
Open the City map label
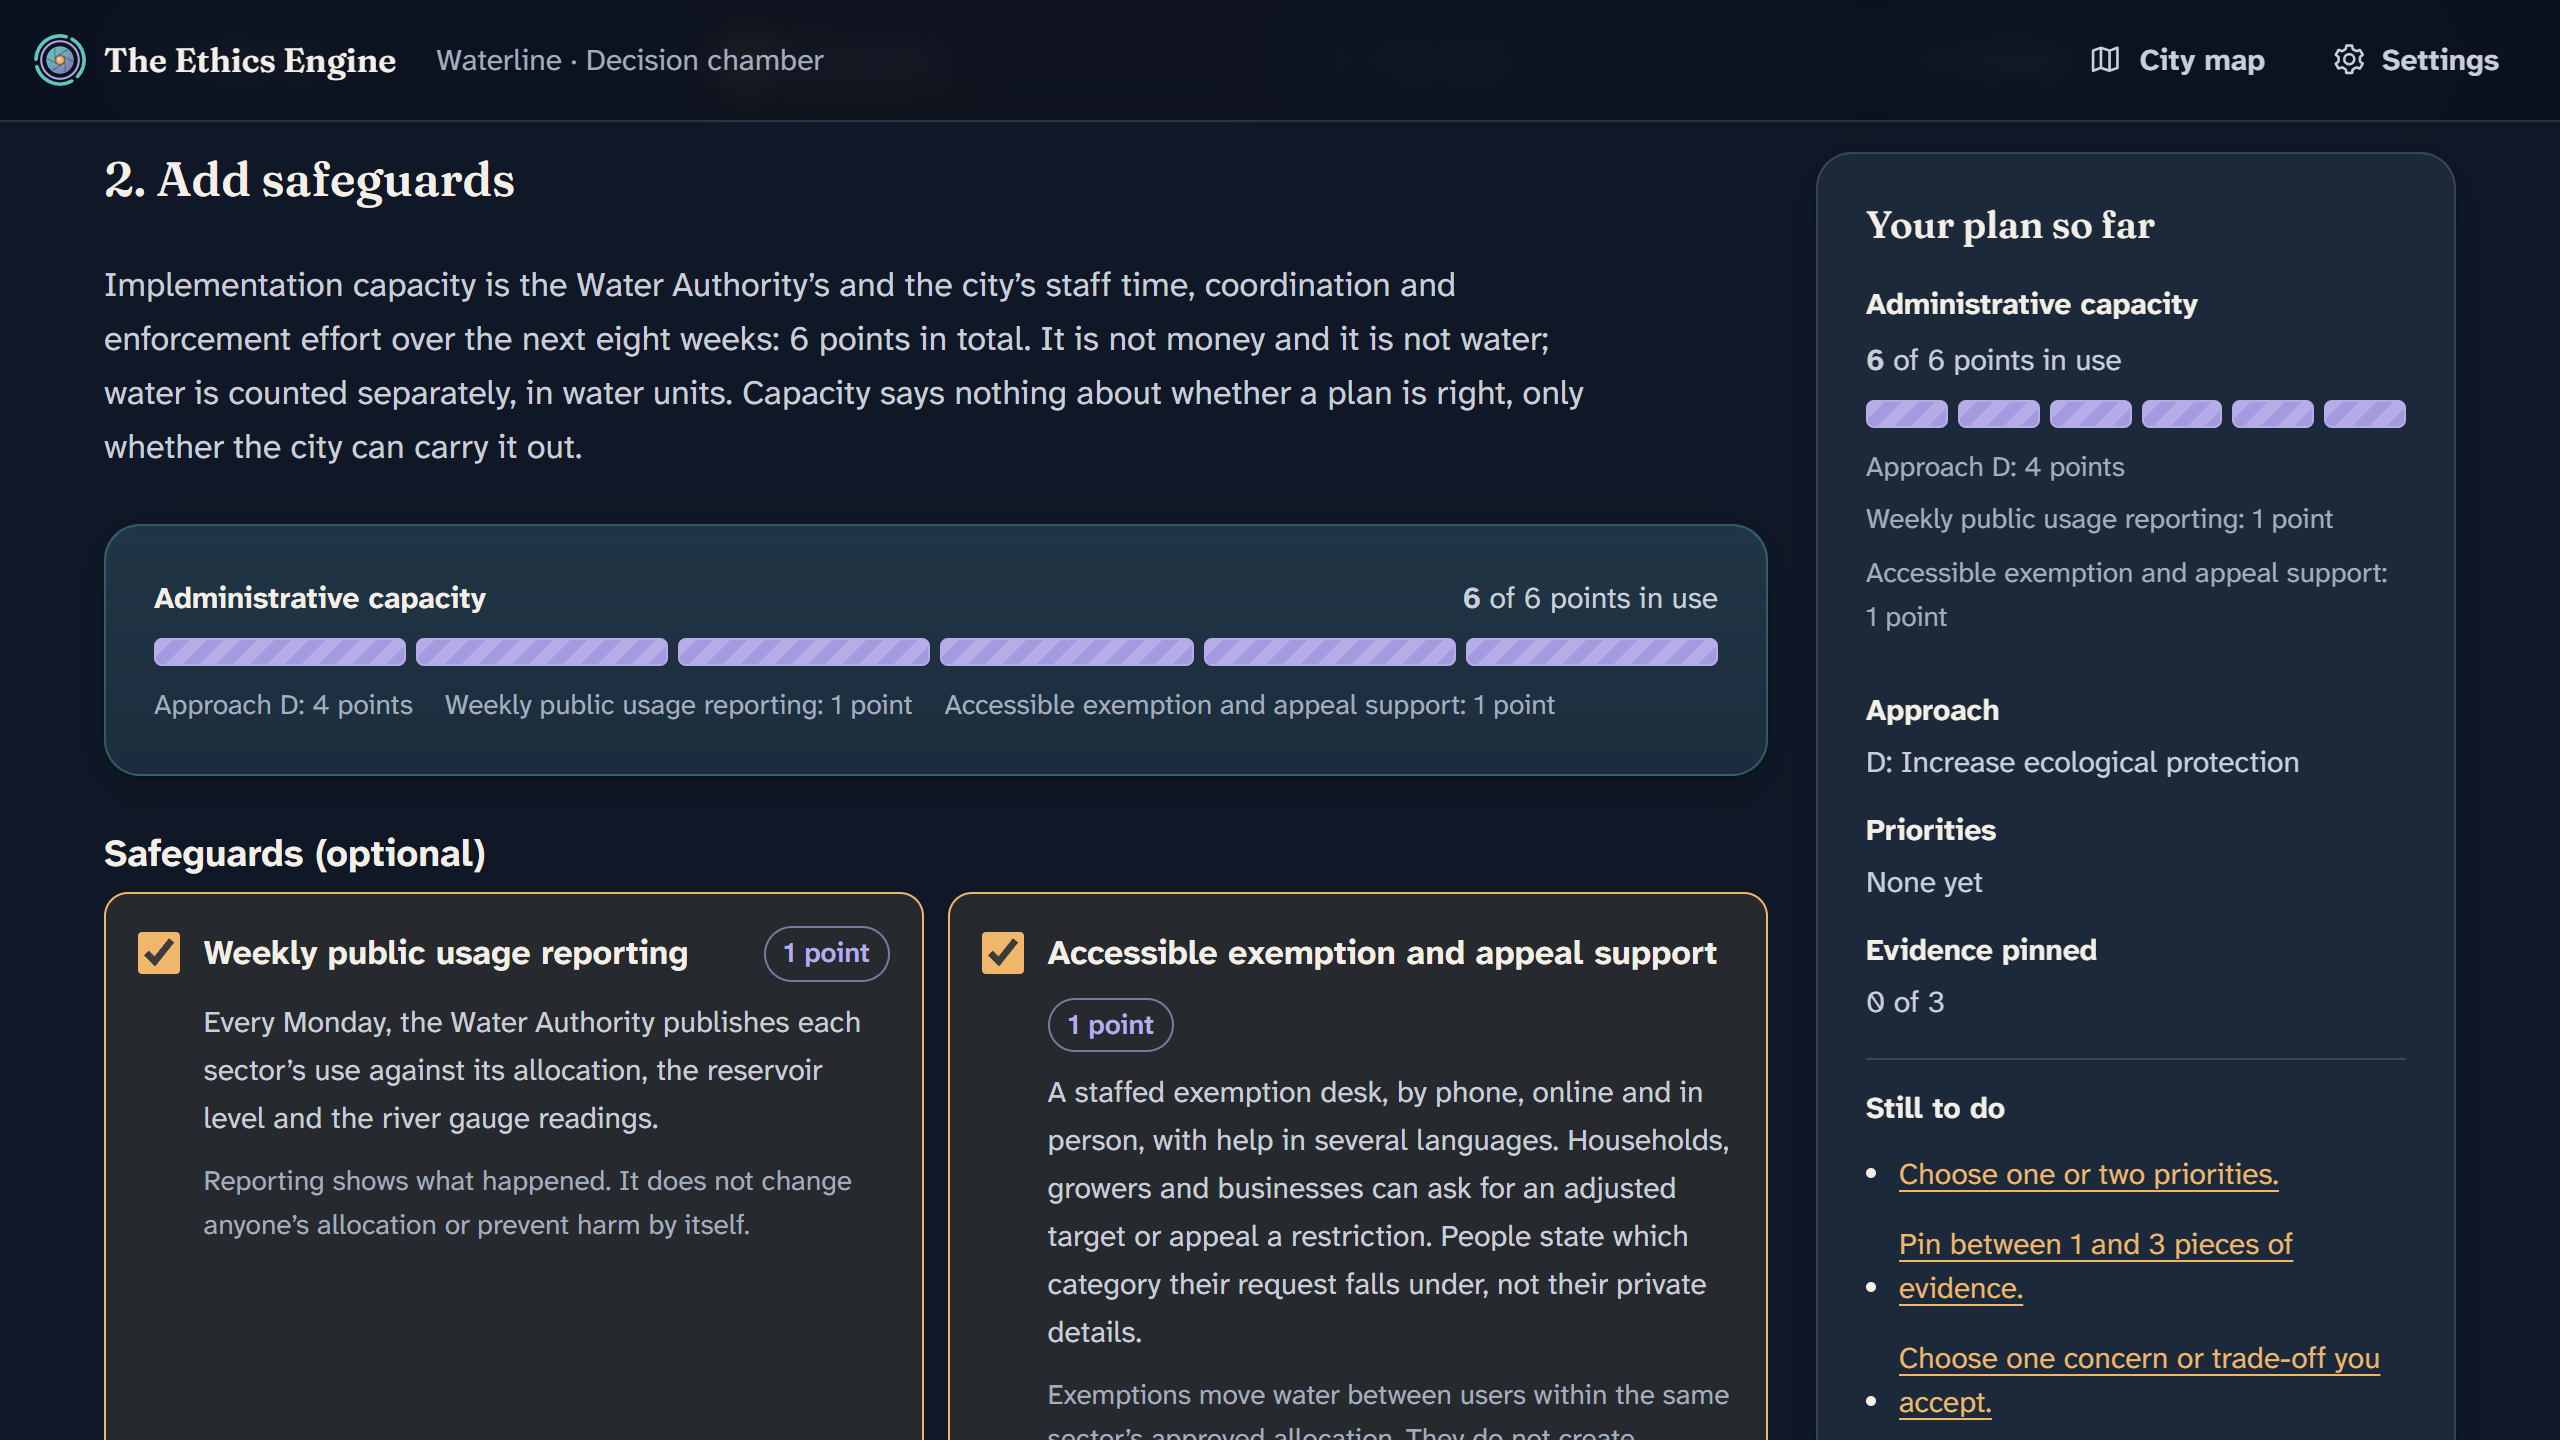(2201, 60)
